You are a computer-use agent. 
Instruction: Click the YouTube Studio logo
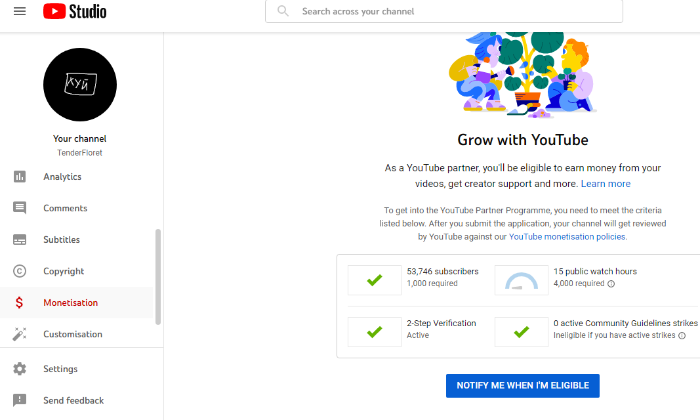75,11
